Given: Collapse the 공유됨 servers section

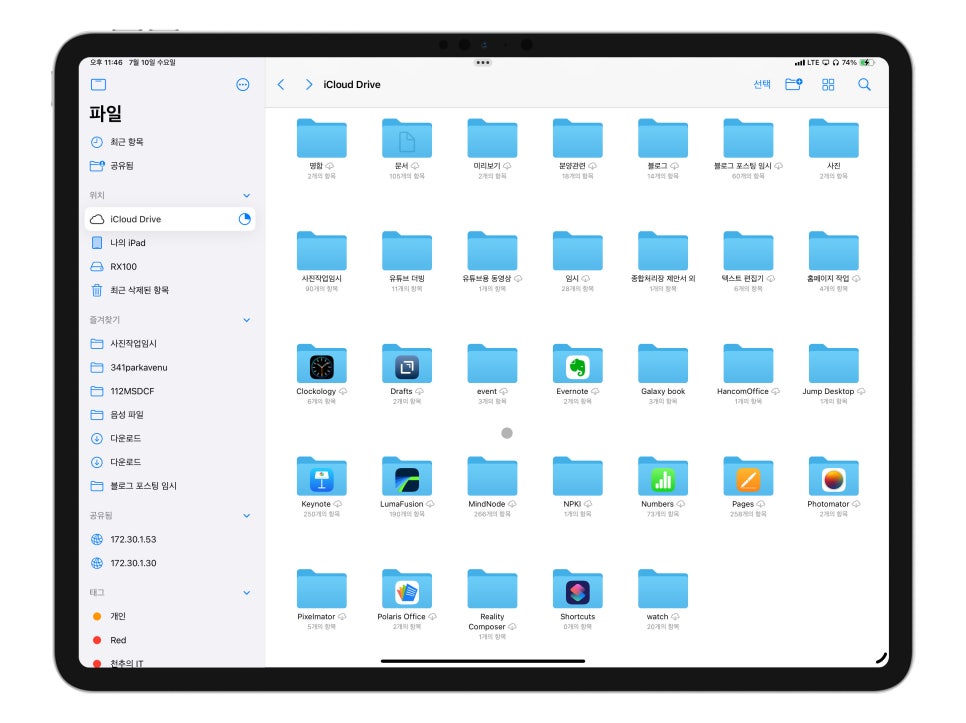Looking at the screenshot, I should 246,515.
